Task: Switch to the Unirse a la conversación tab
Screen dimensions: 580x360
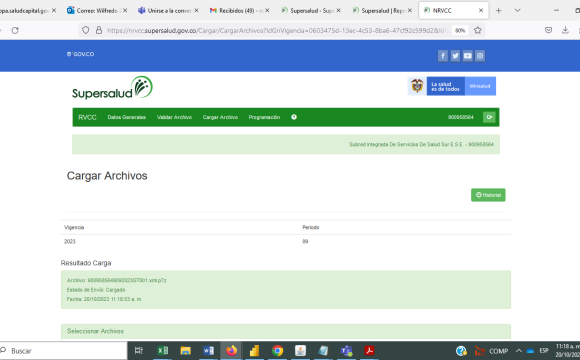Action: 168,10
